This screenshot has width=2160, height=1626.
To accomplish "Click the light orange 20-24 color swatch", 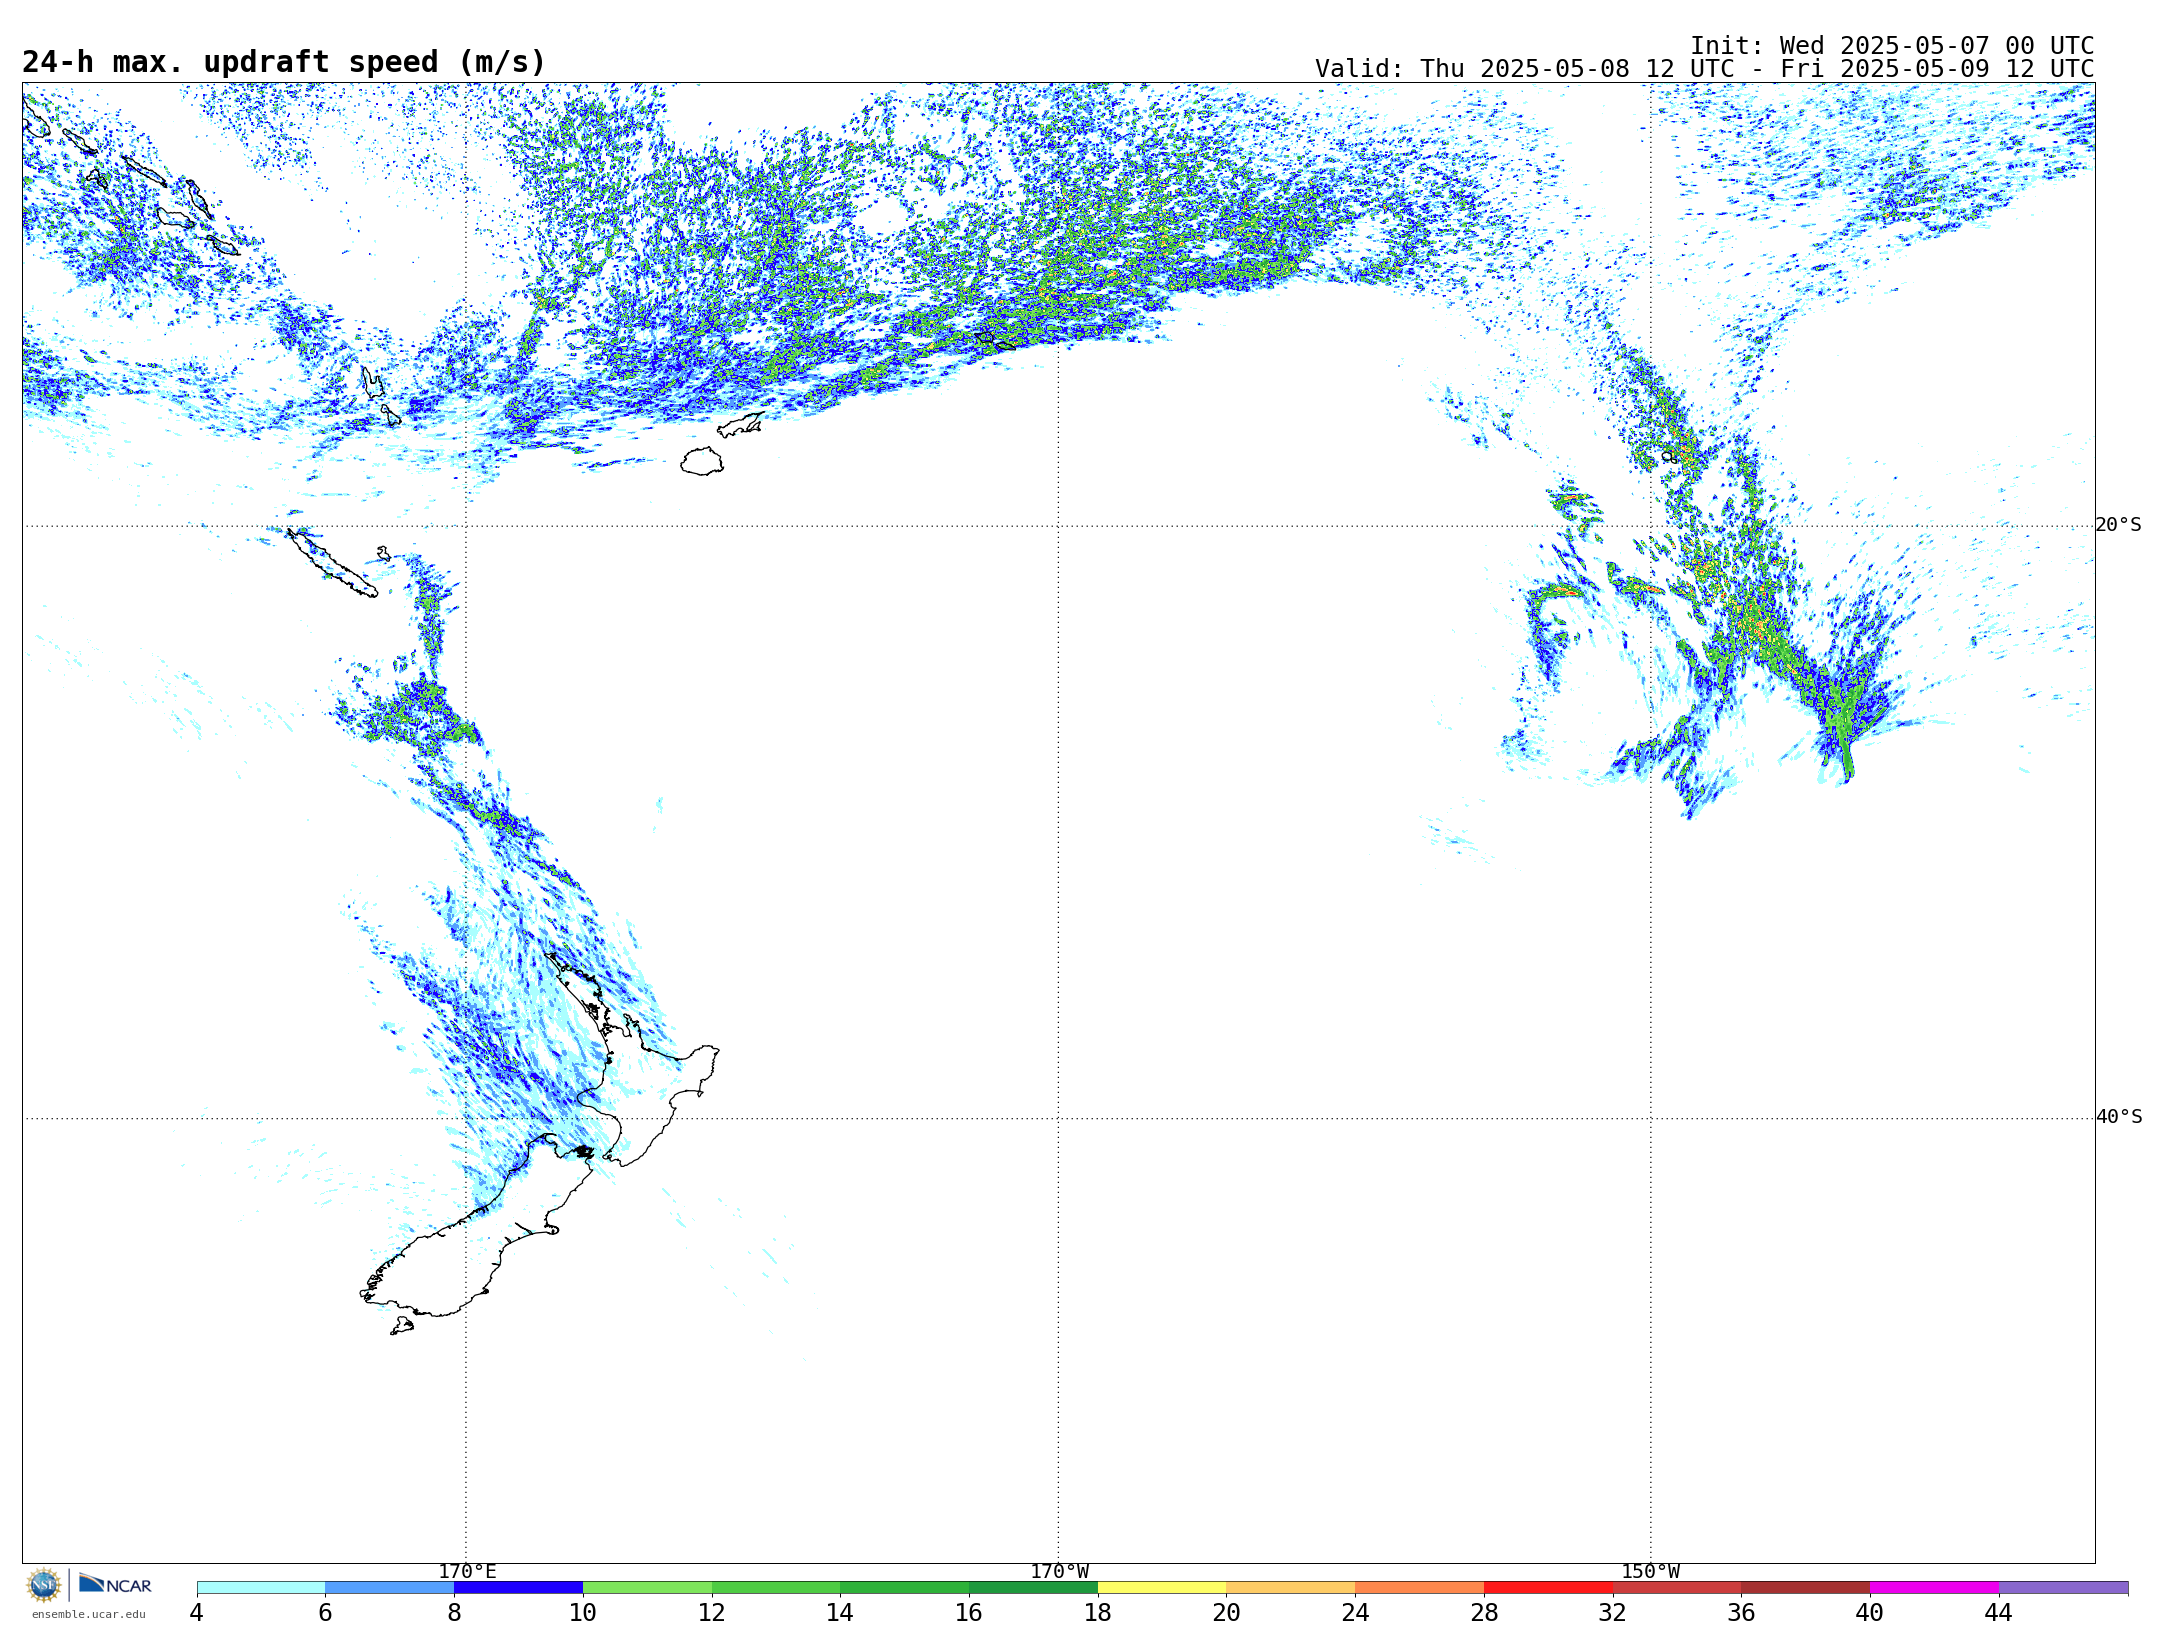I will pos(1291,1588).
